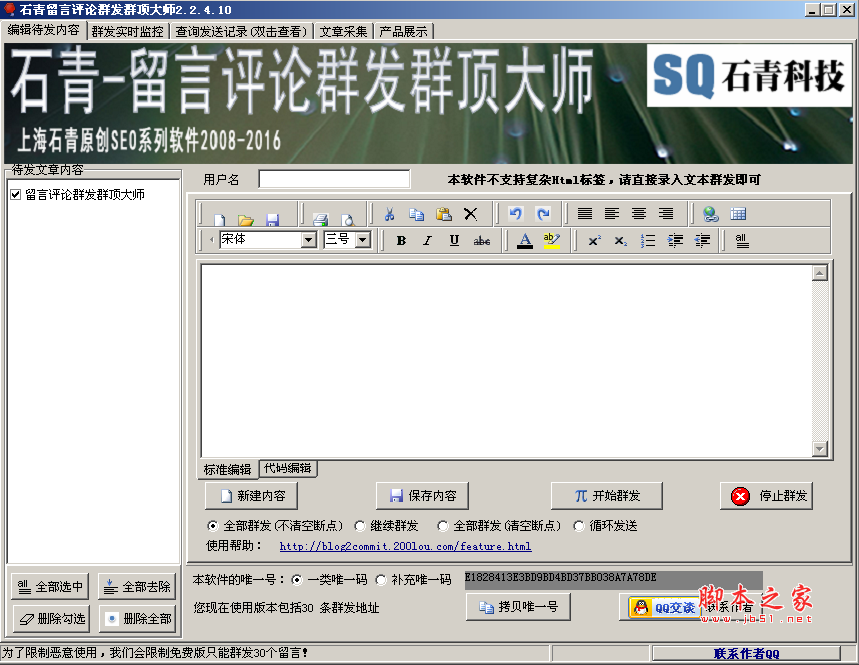The width and height of the screenshot is (859, 665).
Task: Open print preview with magnifier icon
Action: (x=347, y=220)
